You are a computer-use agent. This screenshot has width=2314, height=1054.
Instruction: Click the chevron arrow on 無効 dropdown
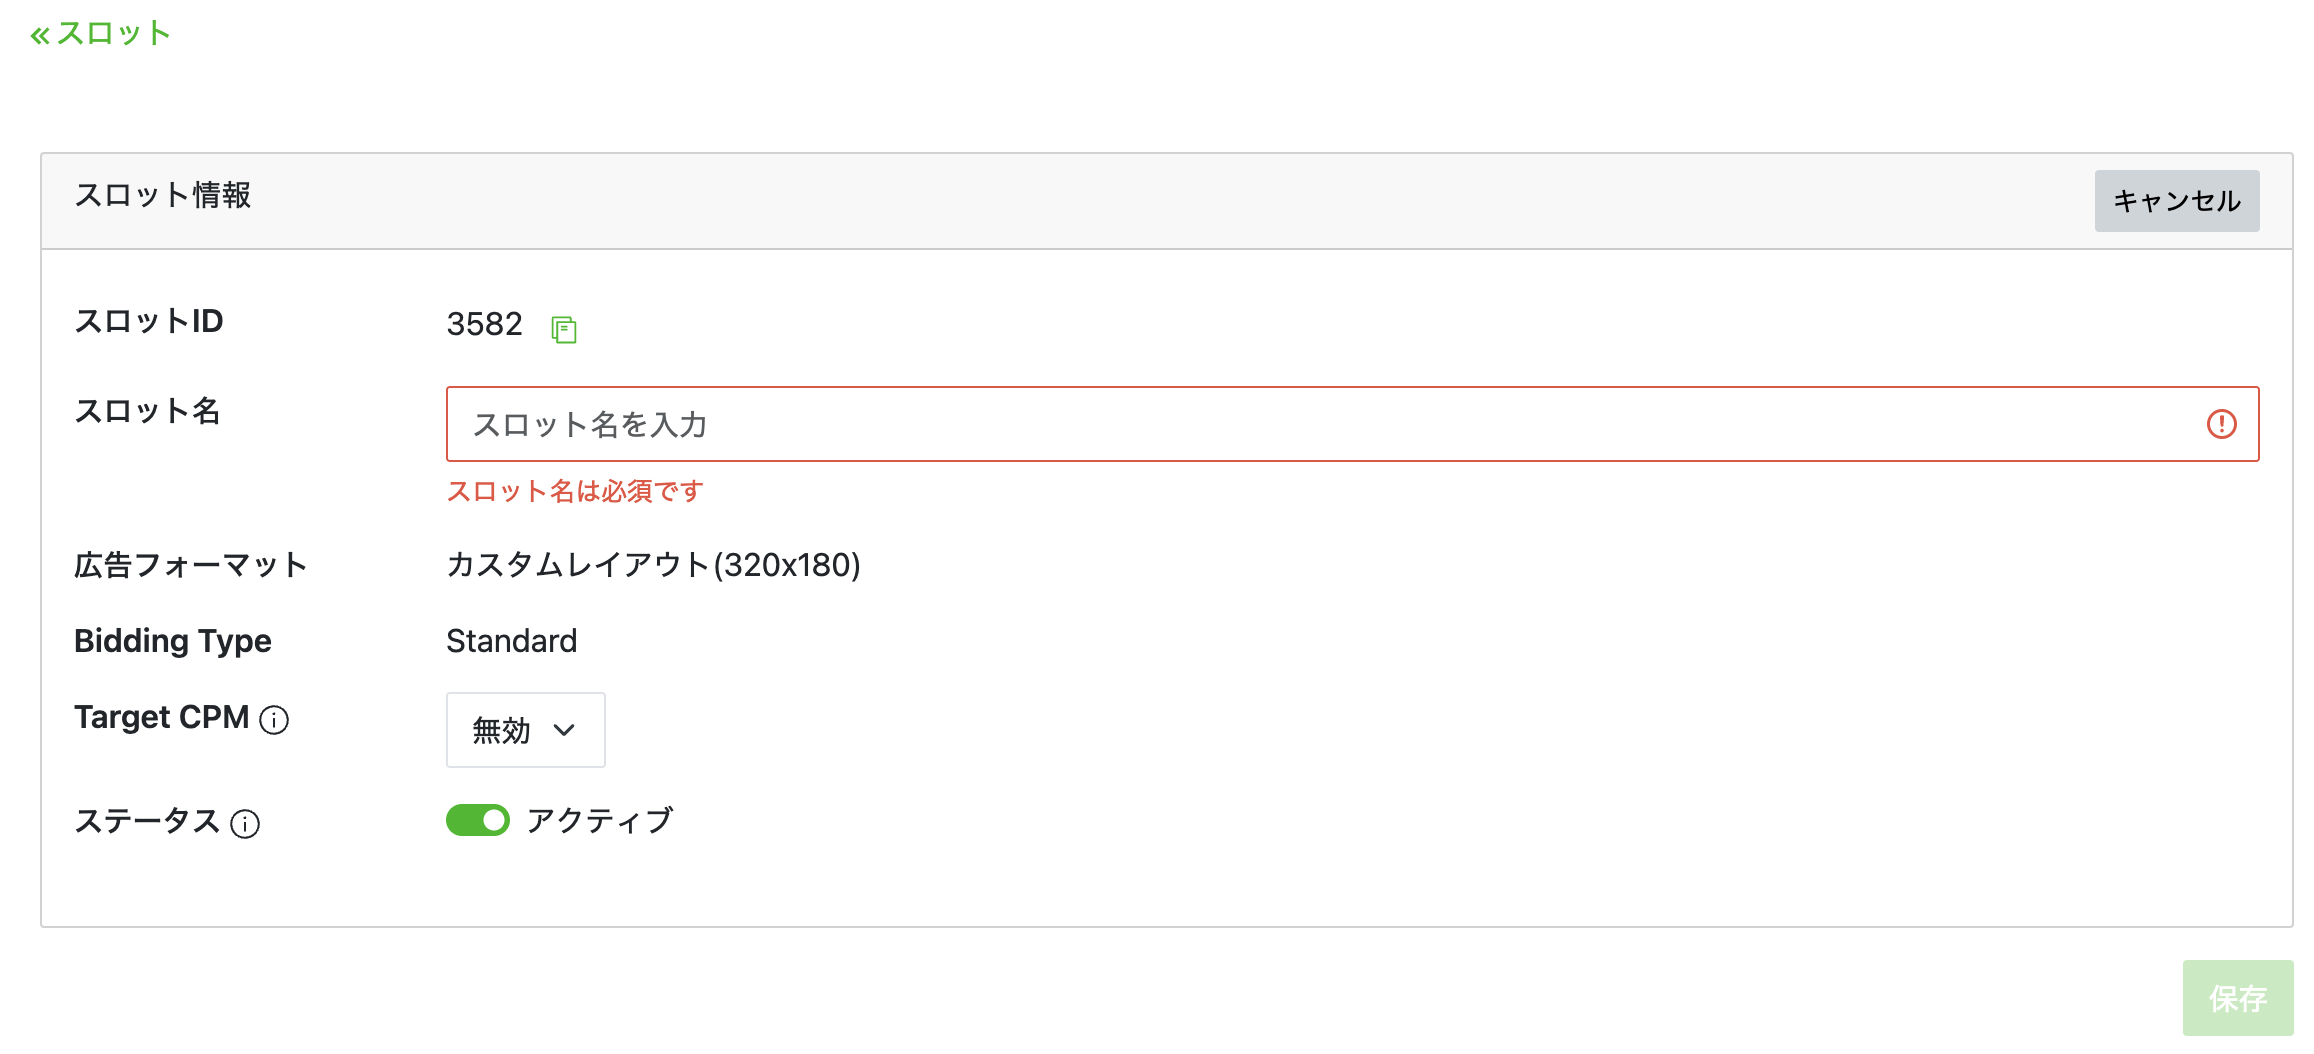564,730
